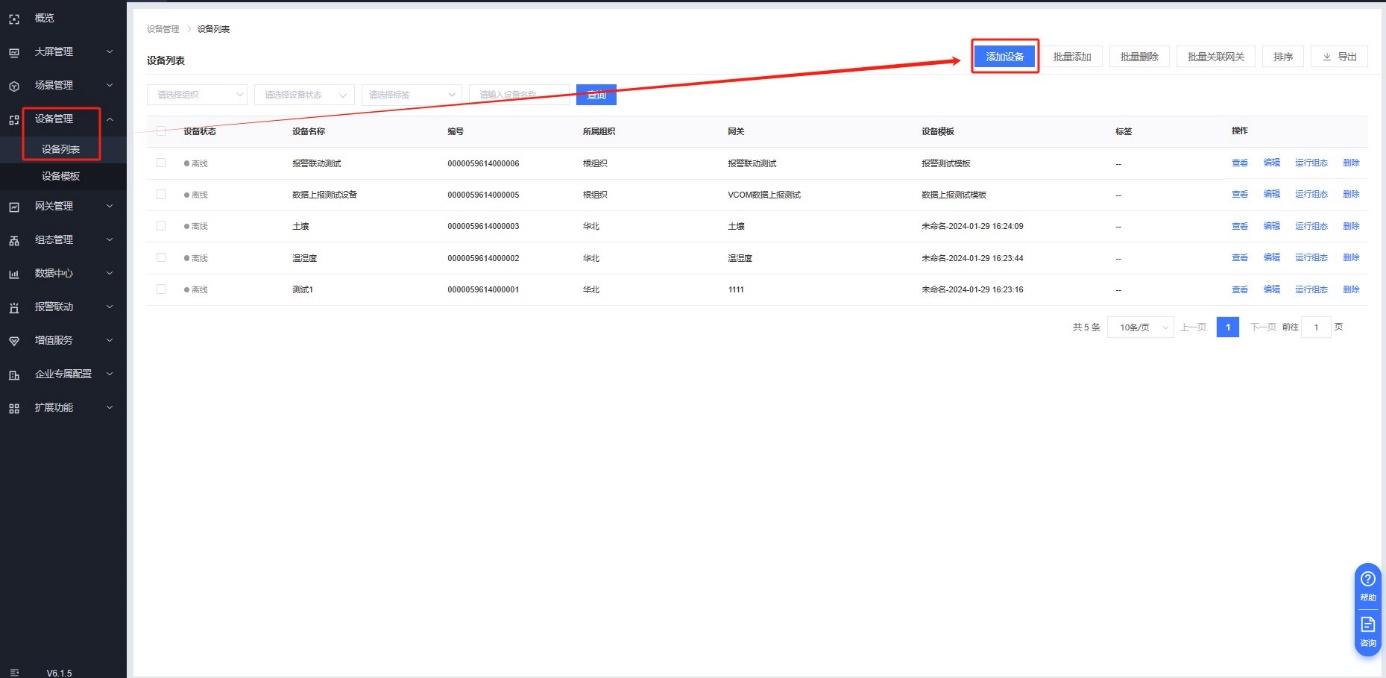Image resolution: width=1386 pixels, height=678 pixels.
Task: Click the 概览 overview icon in sidebar
Action: pos(14,19)
